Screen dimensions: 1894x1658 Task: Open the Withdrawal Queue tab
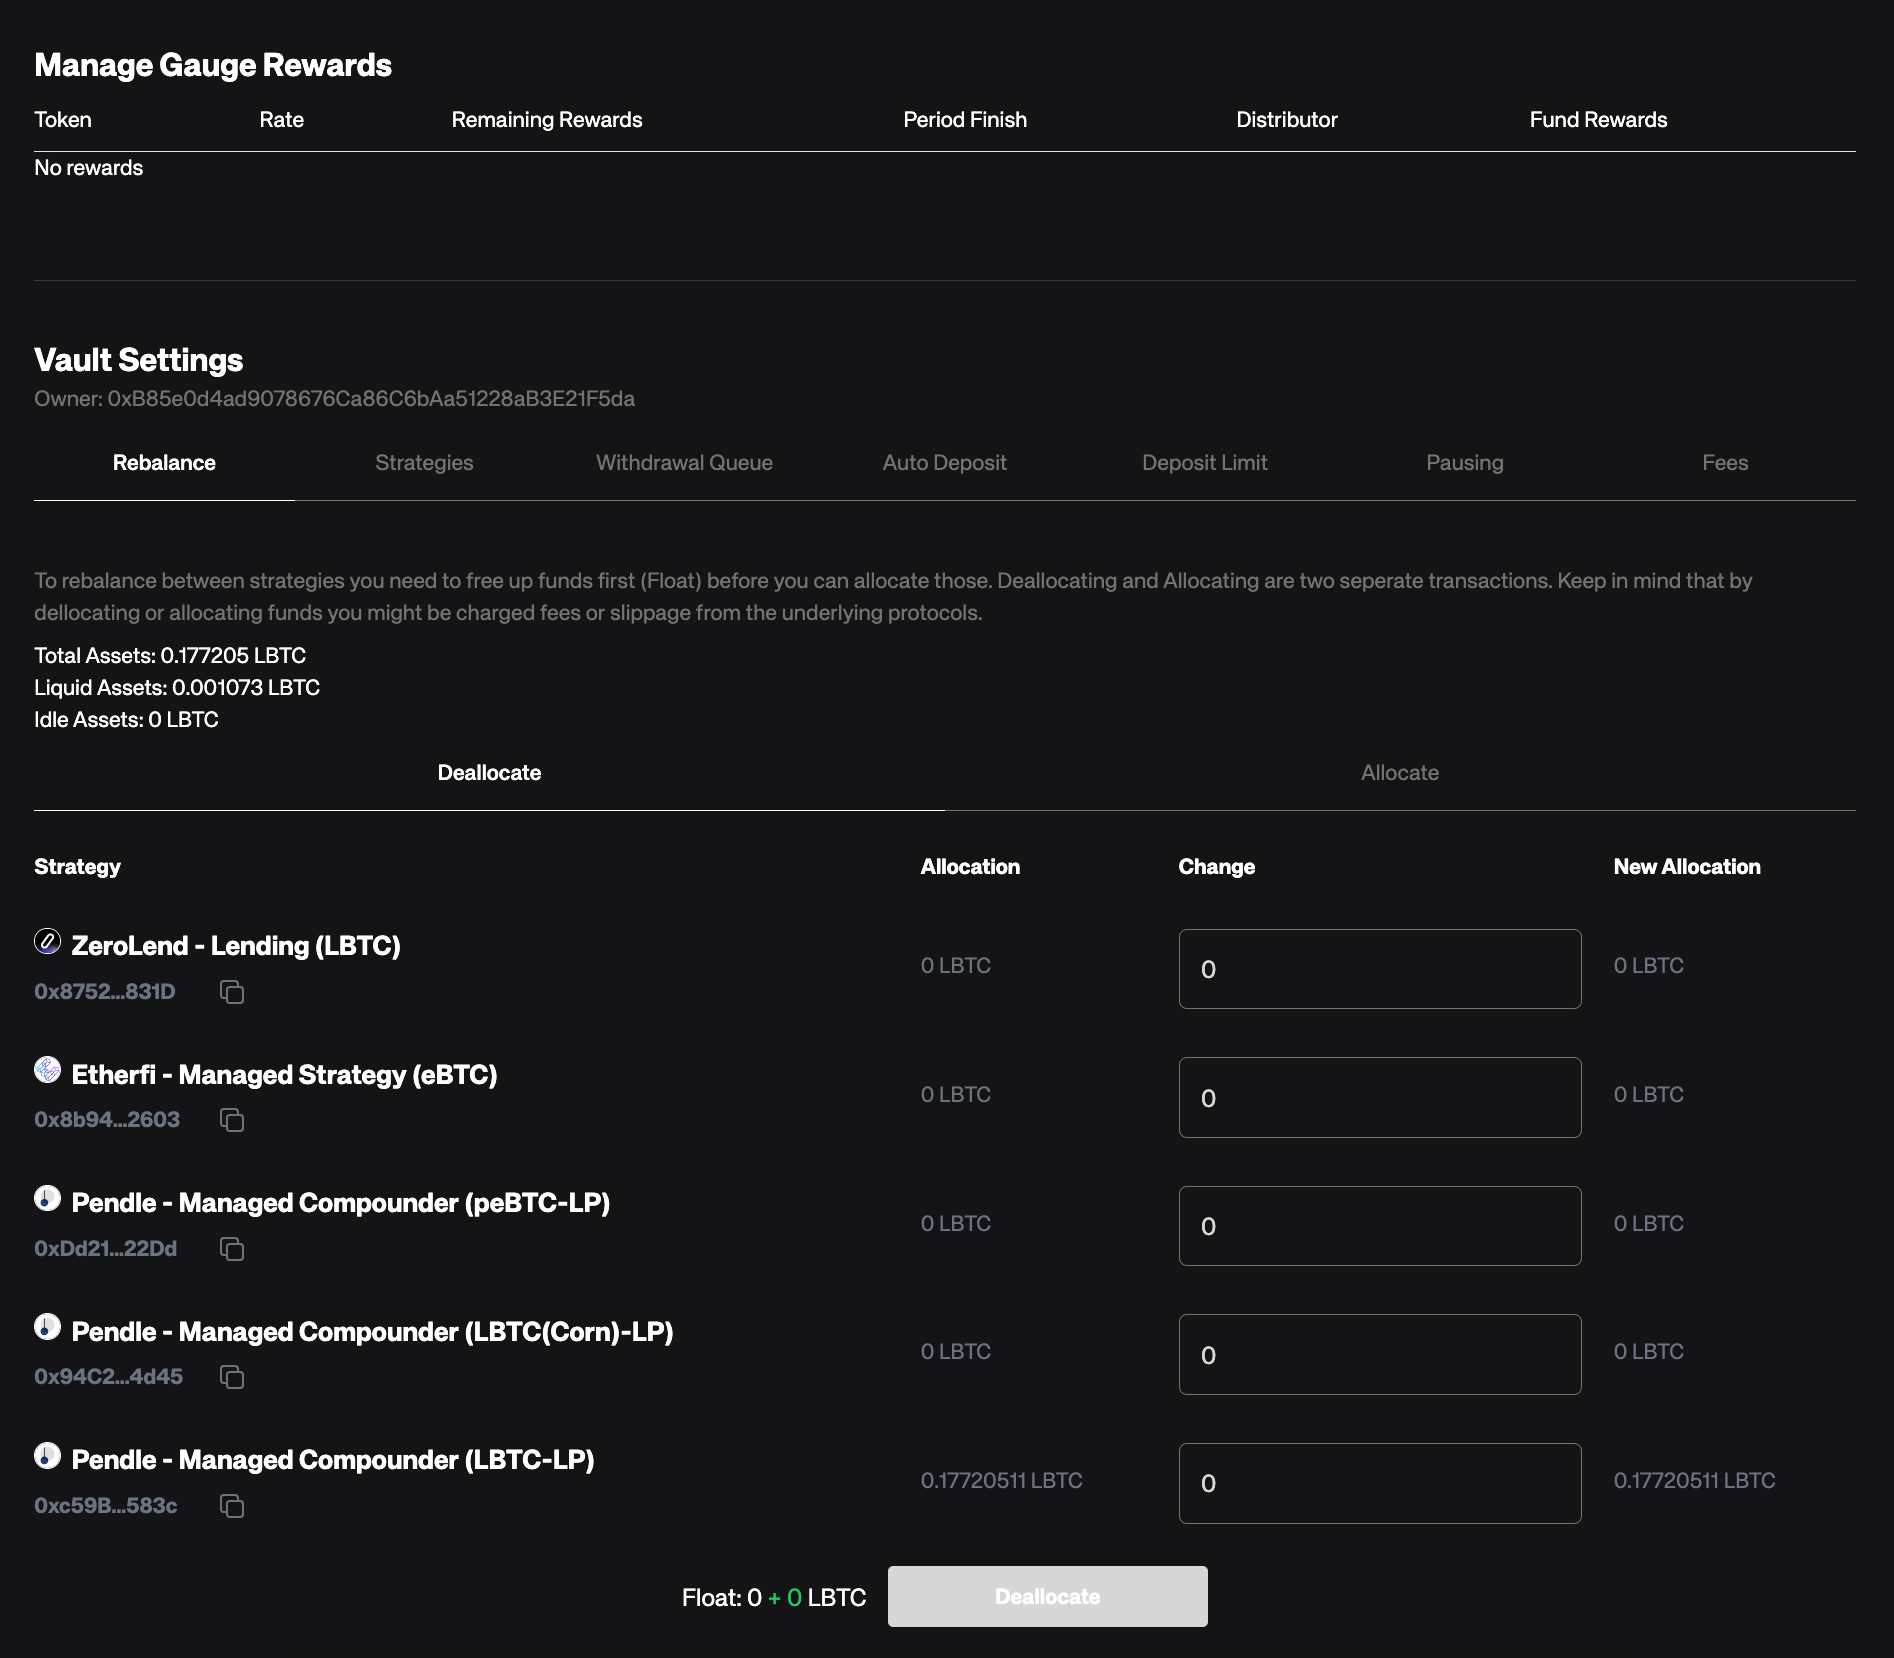point(684,463)
